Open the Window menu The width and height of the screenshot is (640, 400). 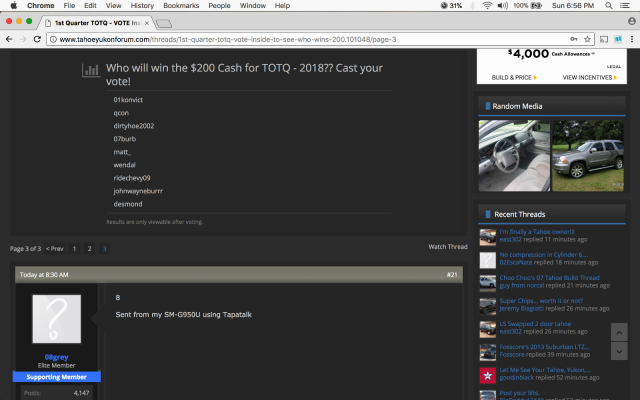tap(252, 5)
